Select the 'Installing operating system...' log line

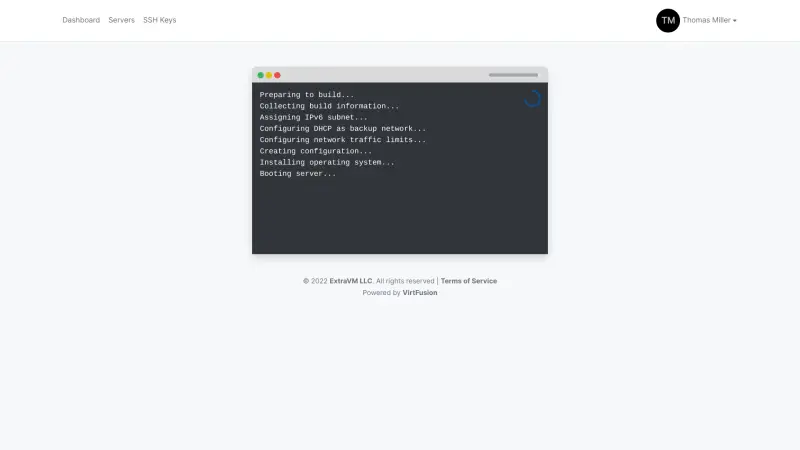(x=327, y=163)
